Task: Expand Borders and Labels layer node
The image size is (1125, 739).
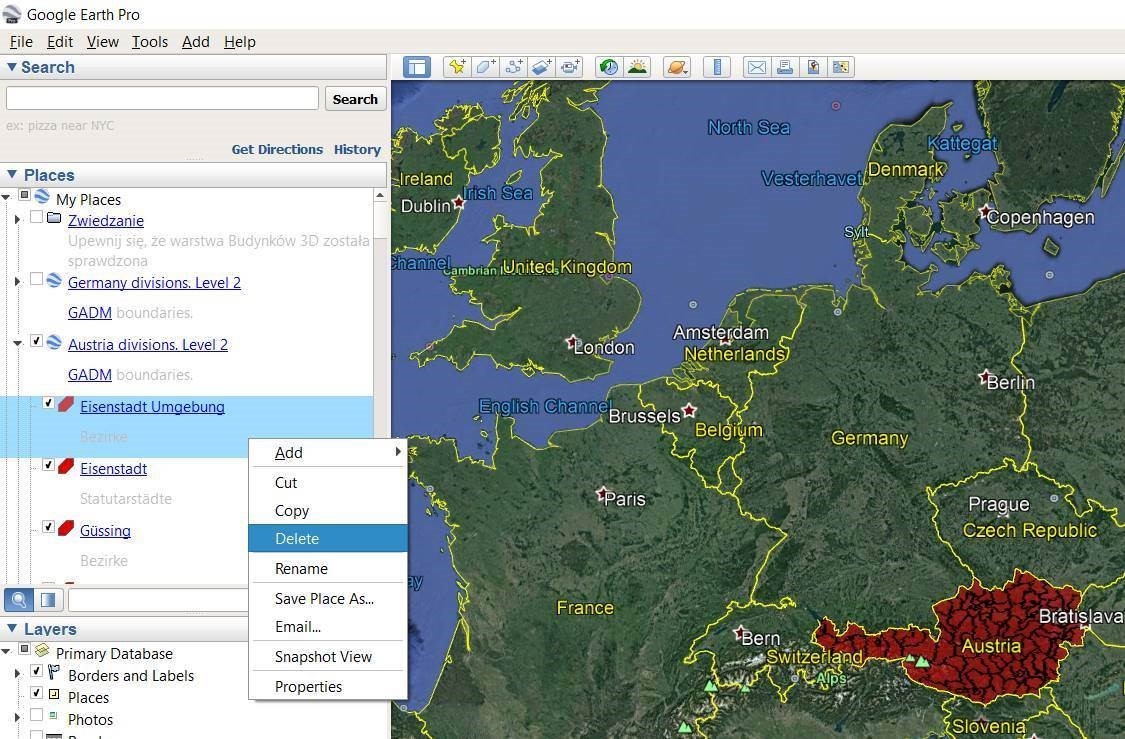Action: pyautogui.click(x=17, y=674)
